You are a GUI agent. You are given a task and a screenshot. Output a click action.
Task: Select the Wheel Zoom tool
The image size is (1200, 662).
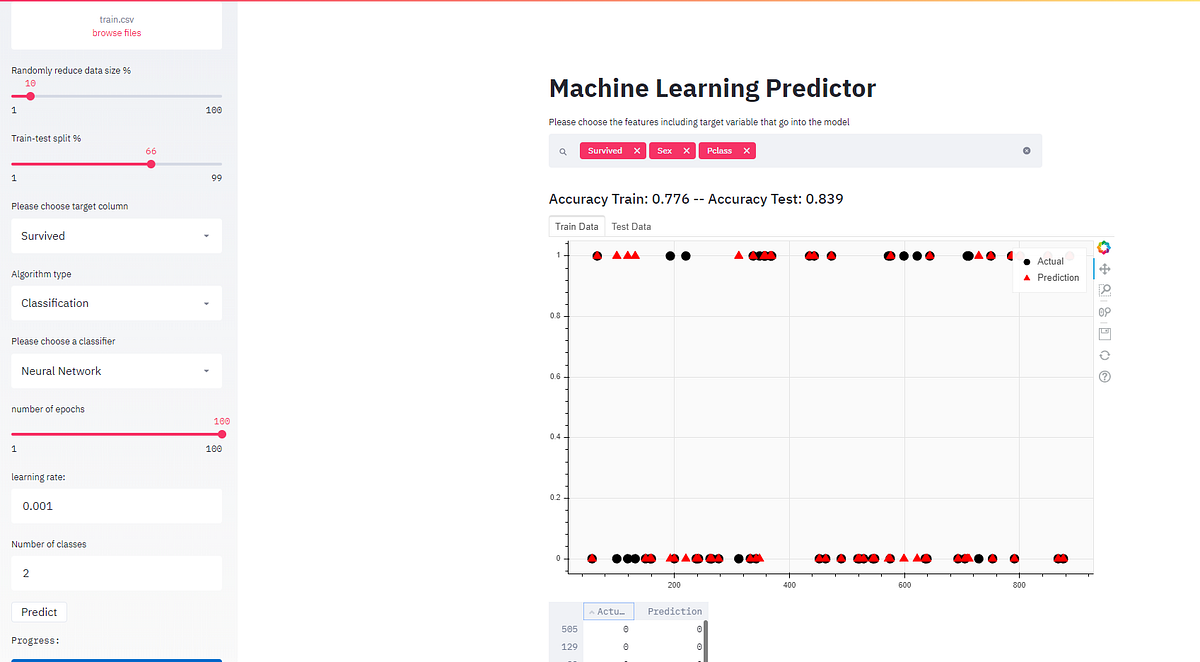(x=1104, y=311)
